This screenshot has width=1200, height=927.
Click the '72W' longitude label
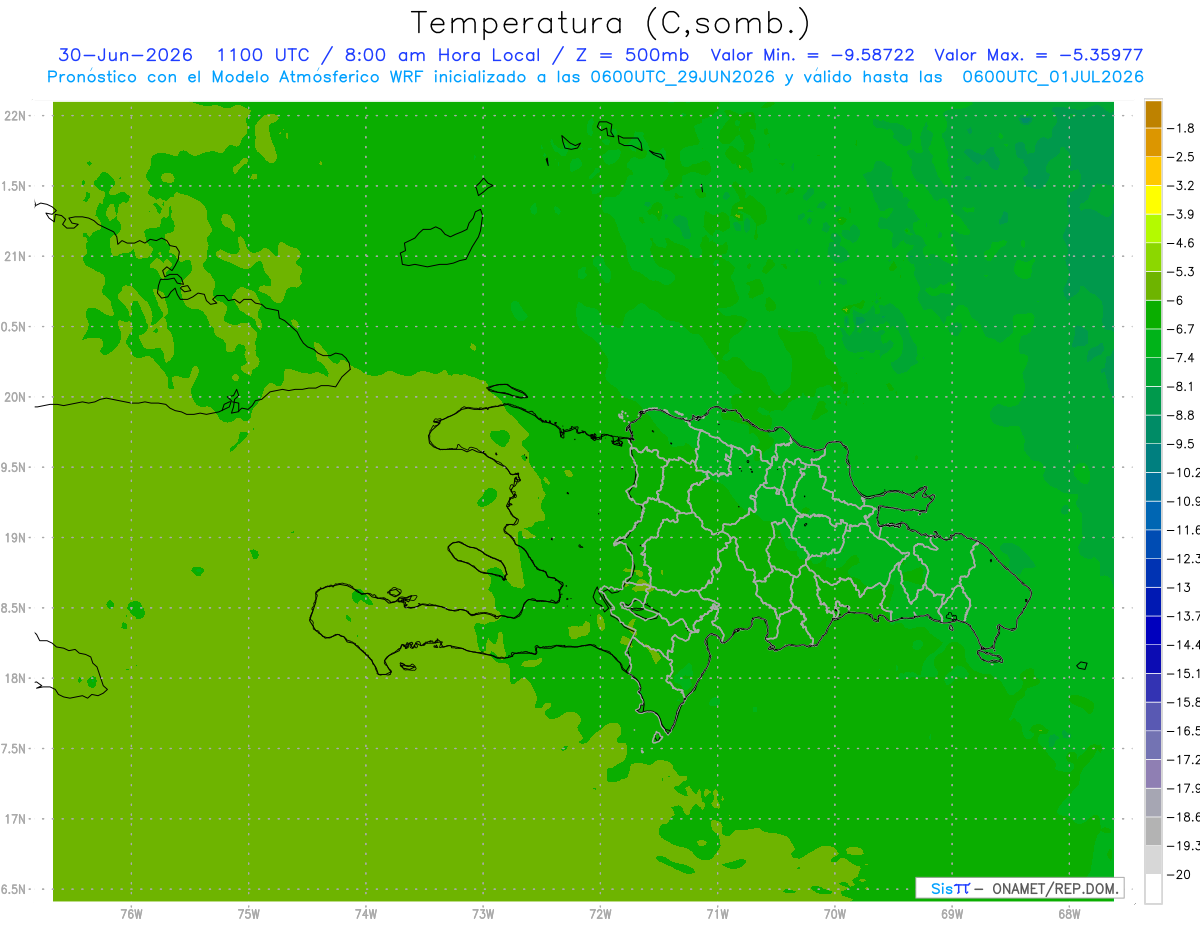tap(600, 914)
